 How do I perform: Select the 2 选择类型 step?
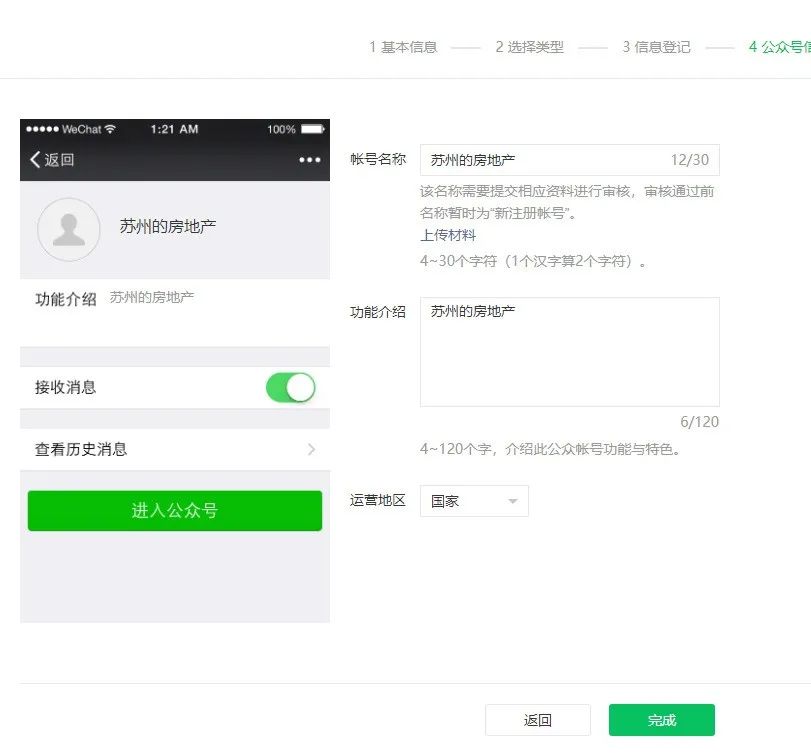pos(527,47)
